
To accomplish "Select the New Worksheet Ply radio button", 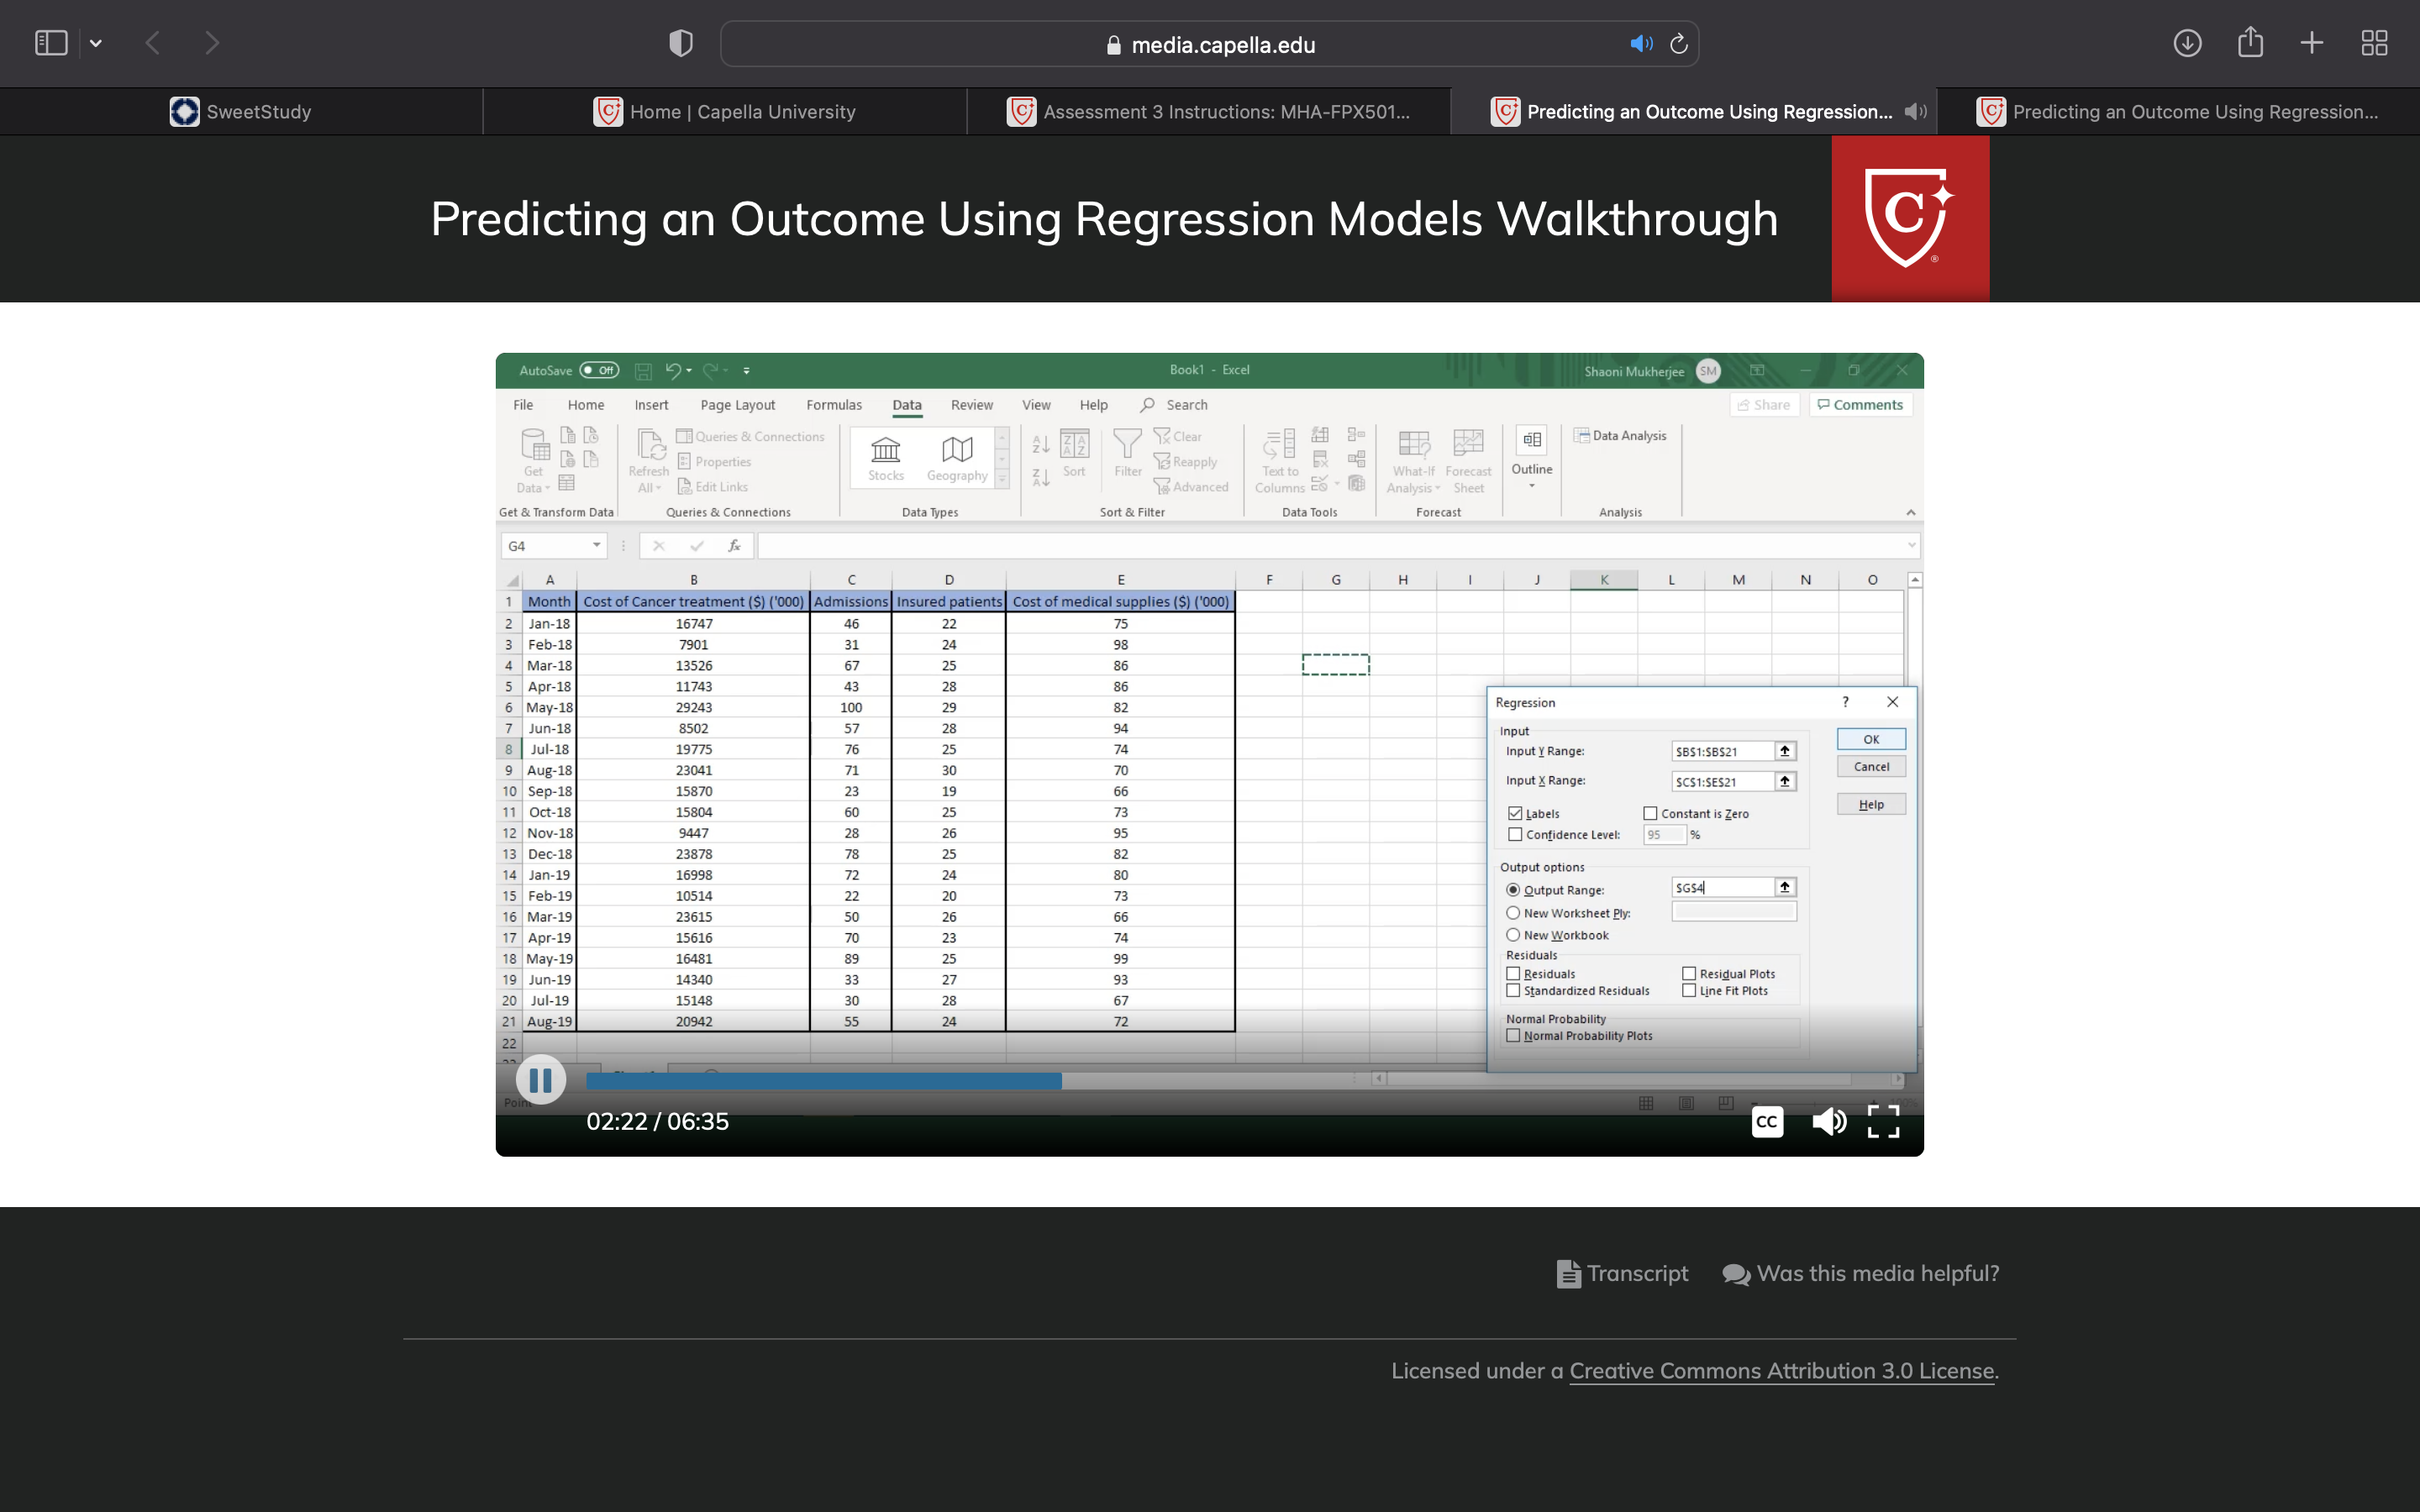I will point(1513,913).
